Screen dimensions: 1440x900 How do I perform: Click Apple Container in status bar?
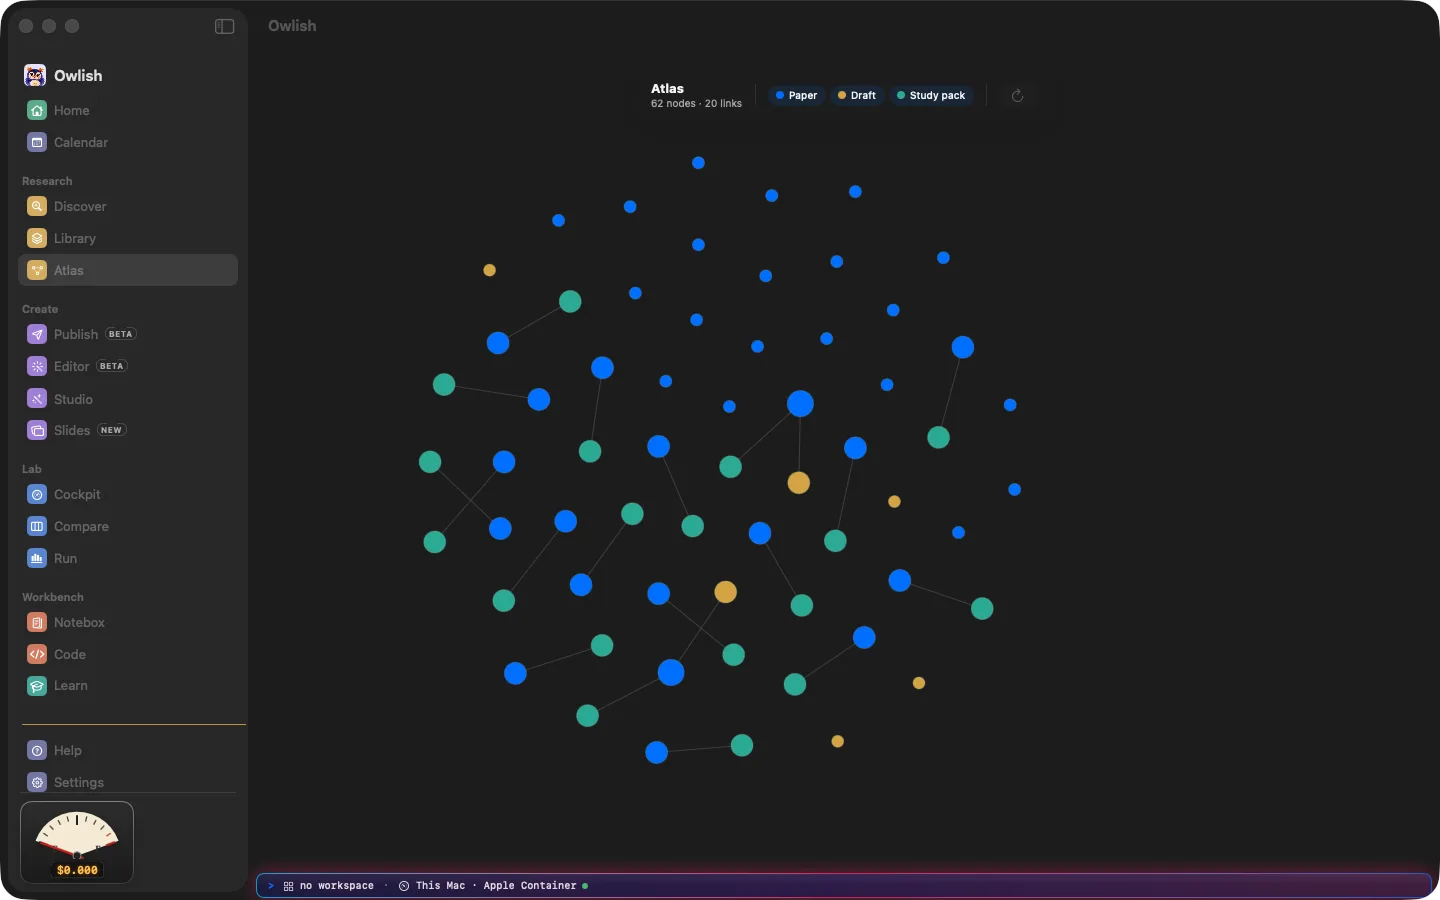(x=530, y=886)
